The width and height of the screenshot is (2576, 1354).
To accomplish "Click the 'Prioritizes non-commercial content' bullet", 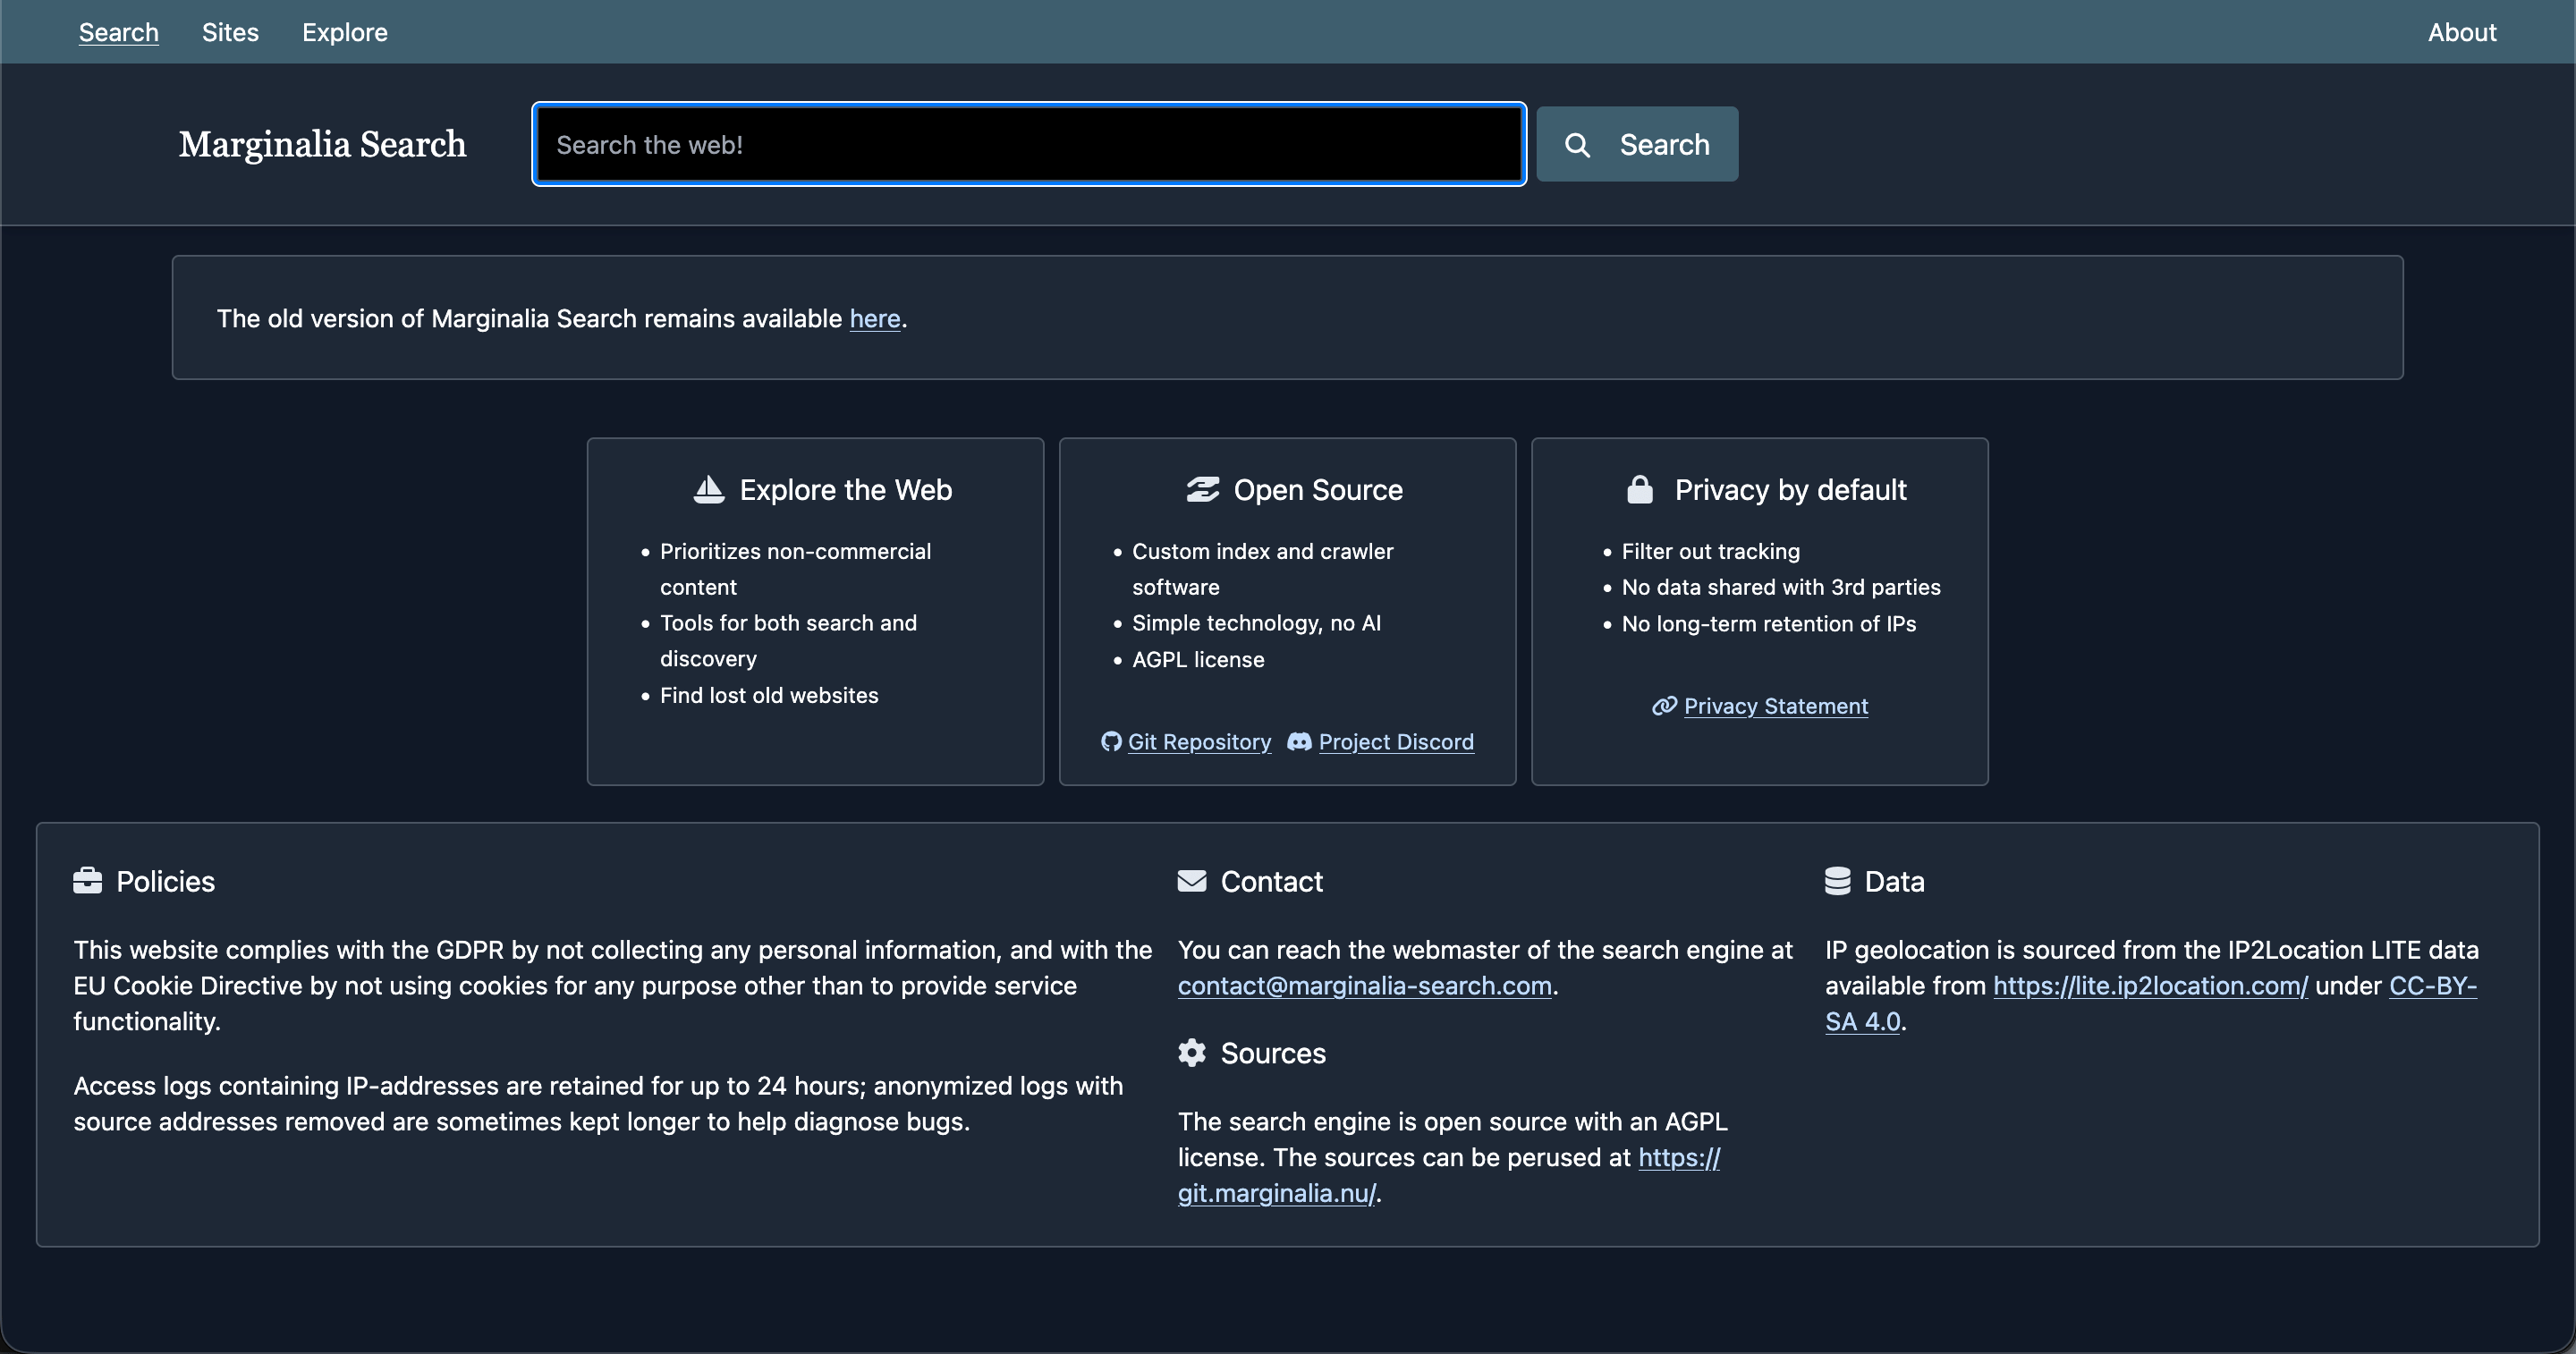I will (x=795, y=569).
